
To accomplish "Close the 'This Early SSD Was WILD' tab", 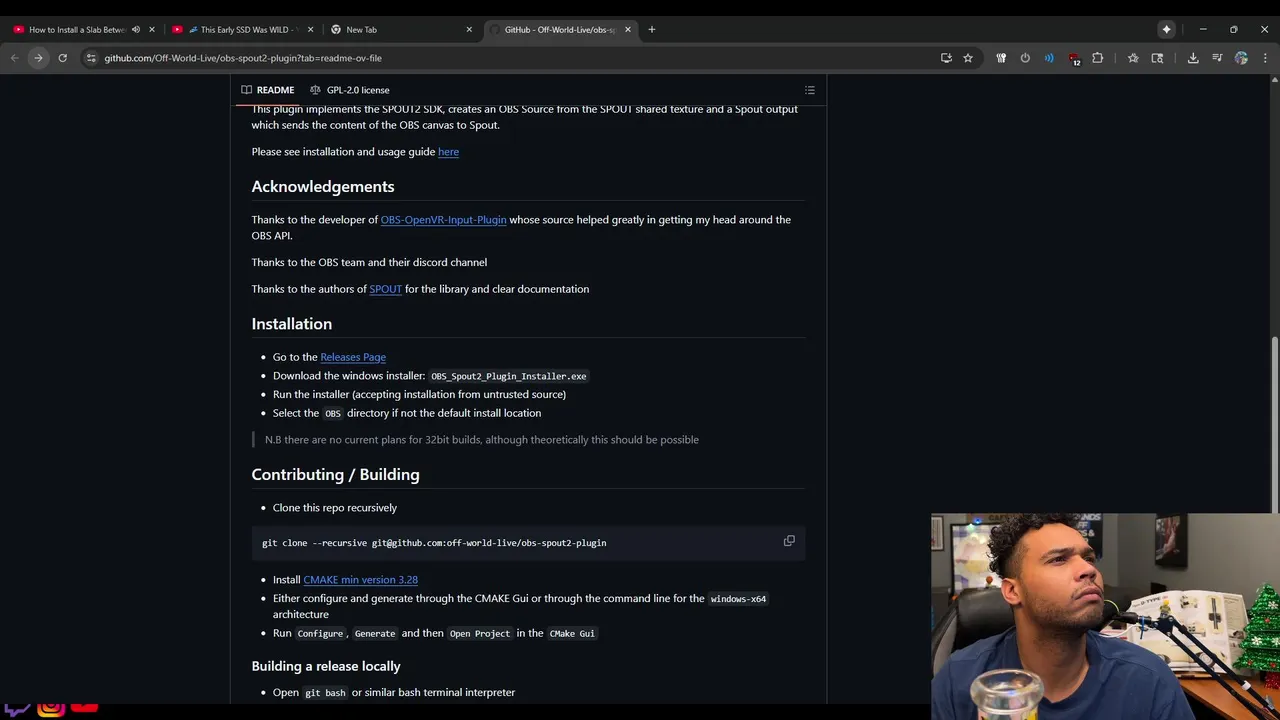I will coord(310,30).
